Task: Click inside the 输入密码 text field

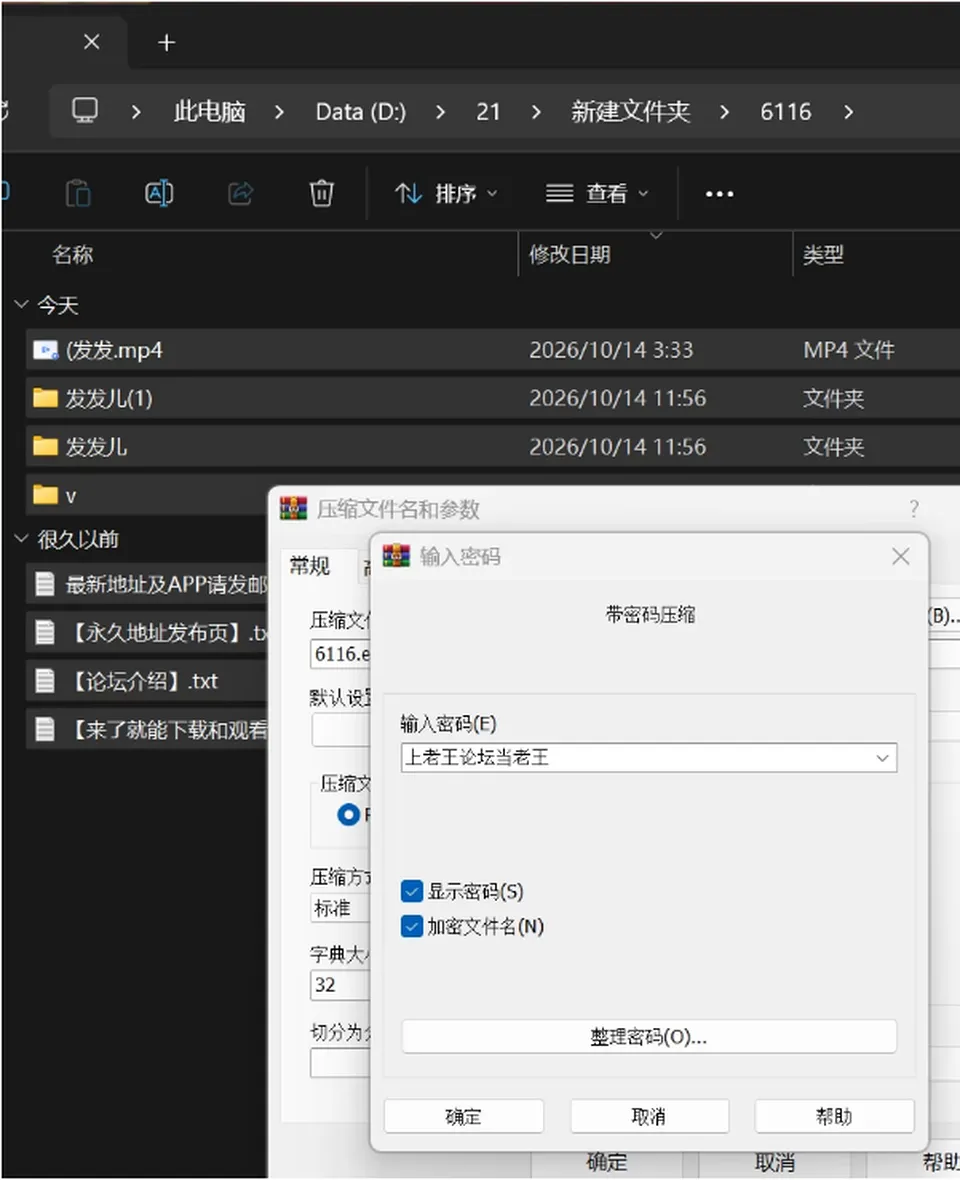Action: pyautogui.click(x=636, y=758)
